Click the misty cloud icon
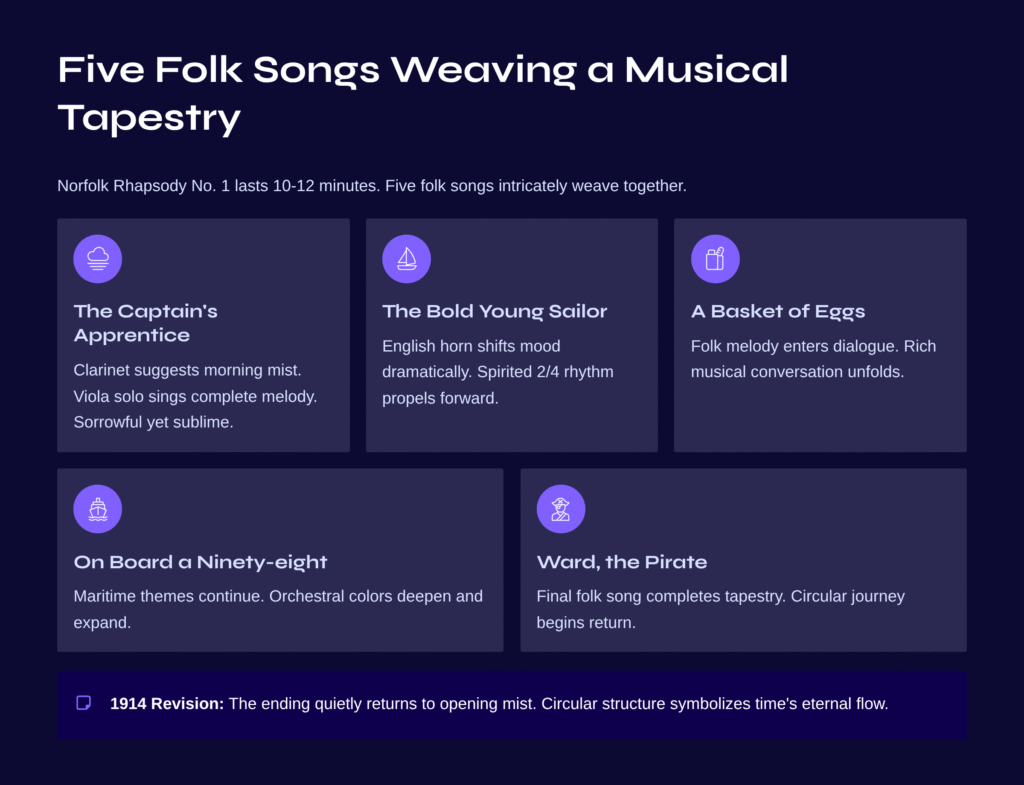 point(98,259)
